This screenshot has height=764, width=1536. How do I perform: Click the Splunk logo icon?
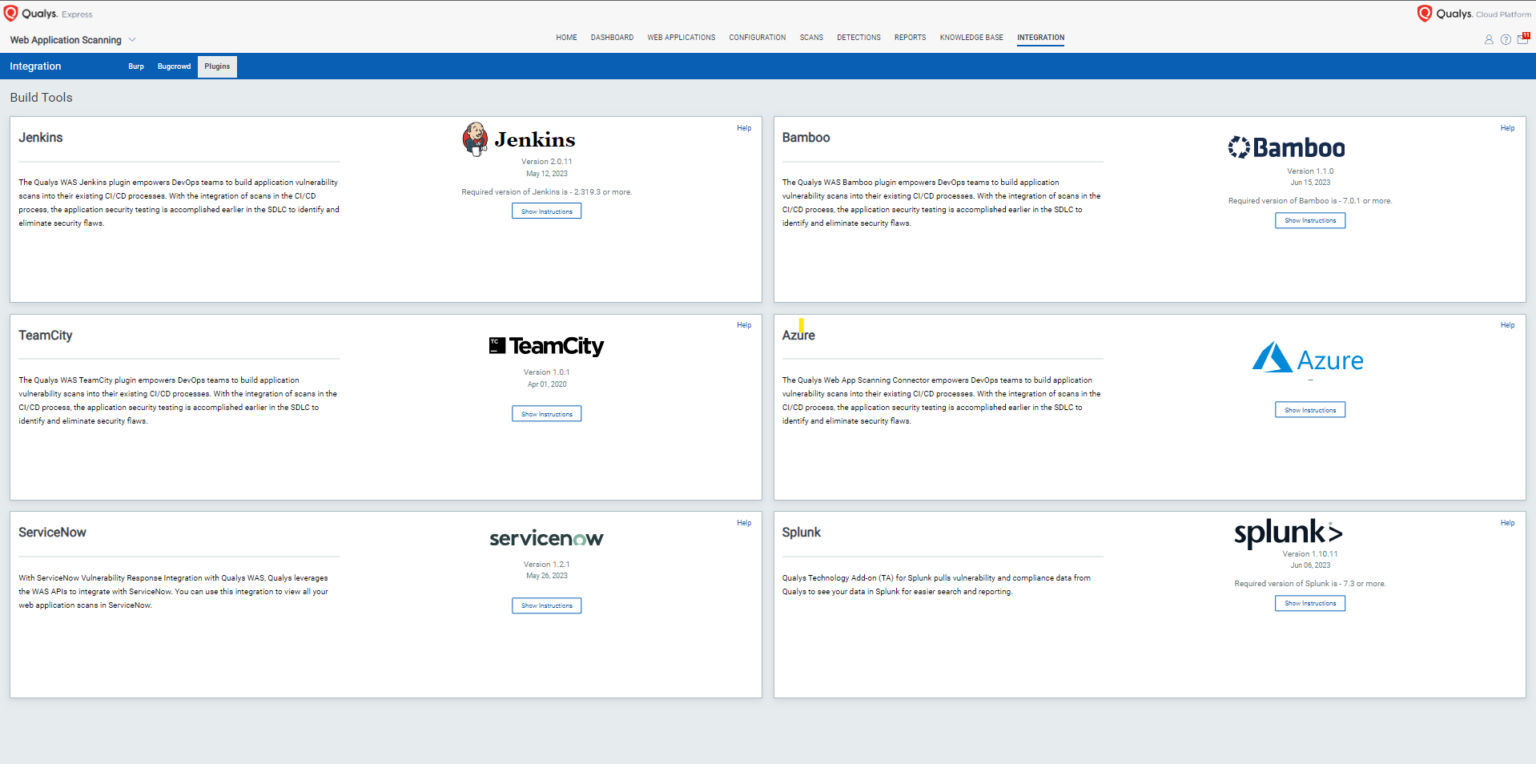(x=1288, y=533)
